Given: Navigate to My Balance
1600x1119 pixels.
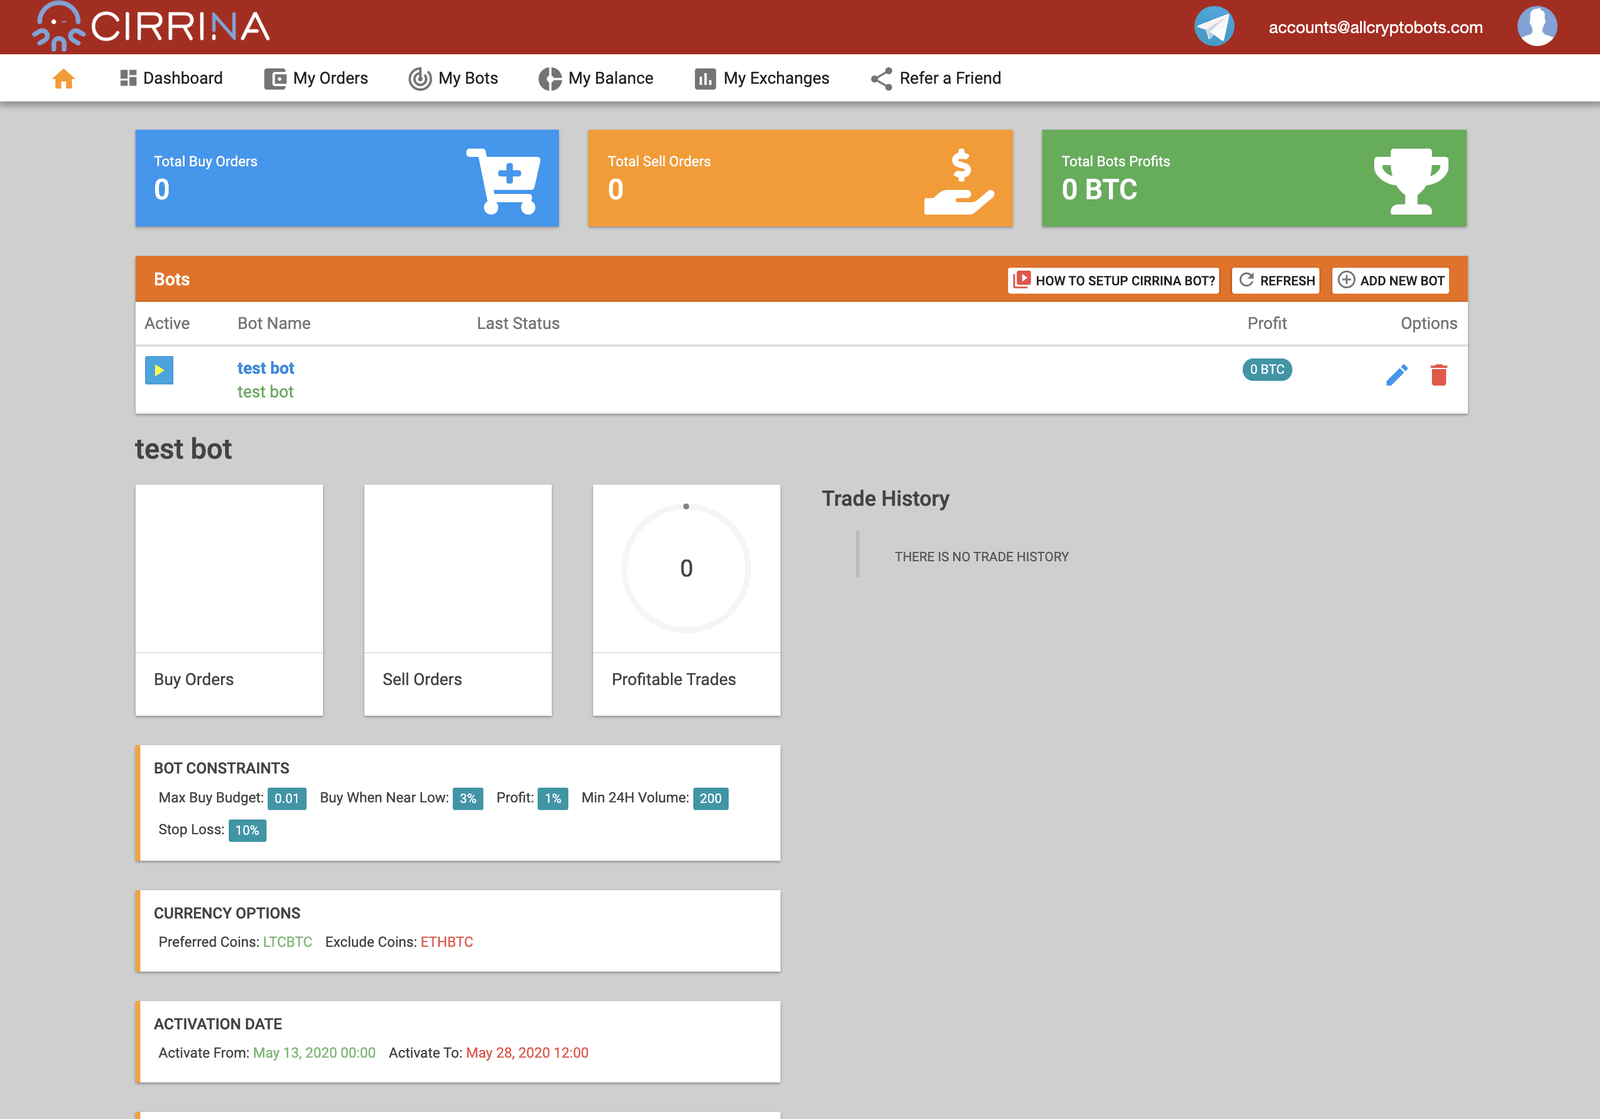Looking at the screenshot, I should tap(596, 78).
